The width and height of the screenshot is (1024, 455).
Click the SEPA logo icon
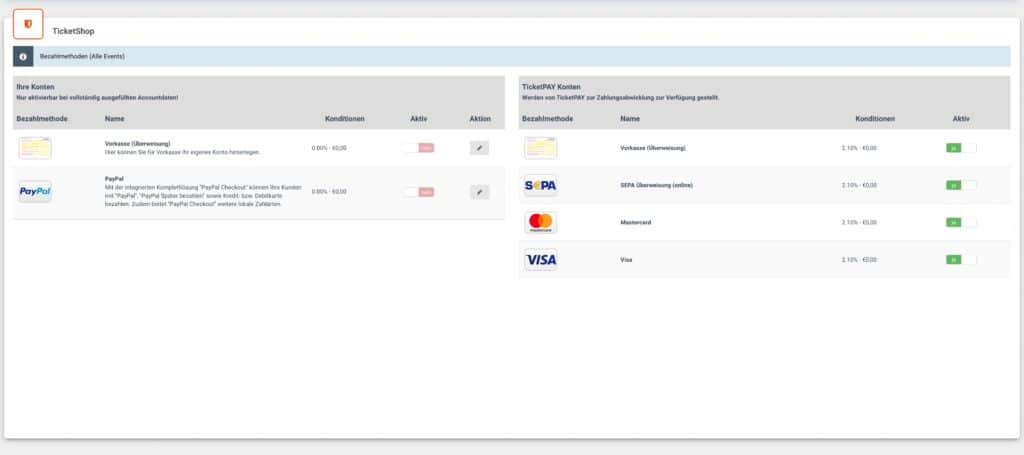(x=540, y=185)
